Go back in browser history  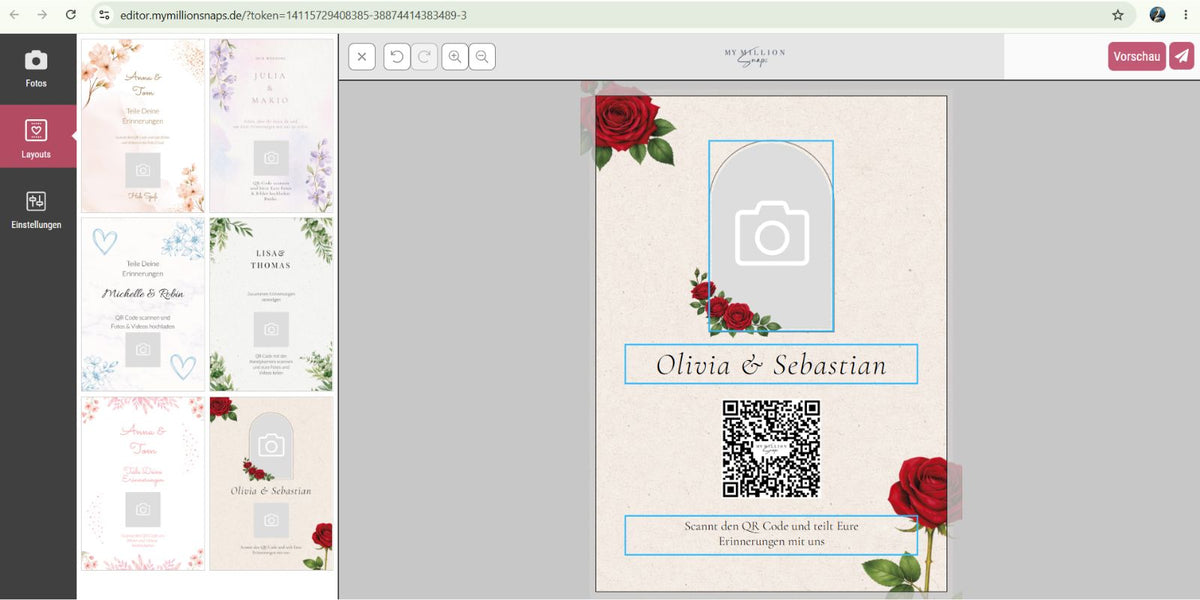pos(14,15)
